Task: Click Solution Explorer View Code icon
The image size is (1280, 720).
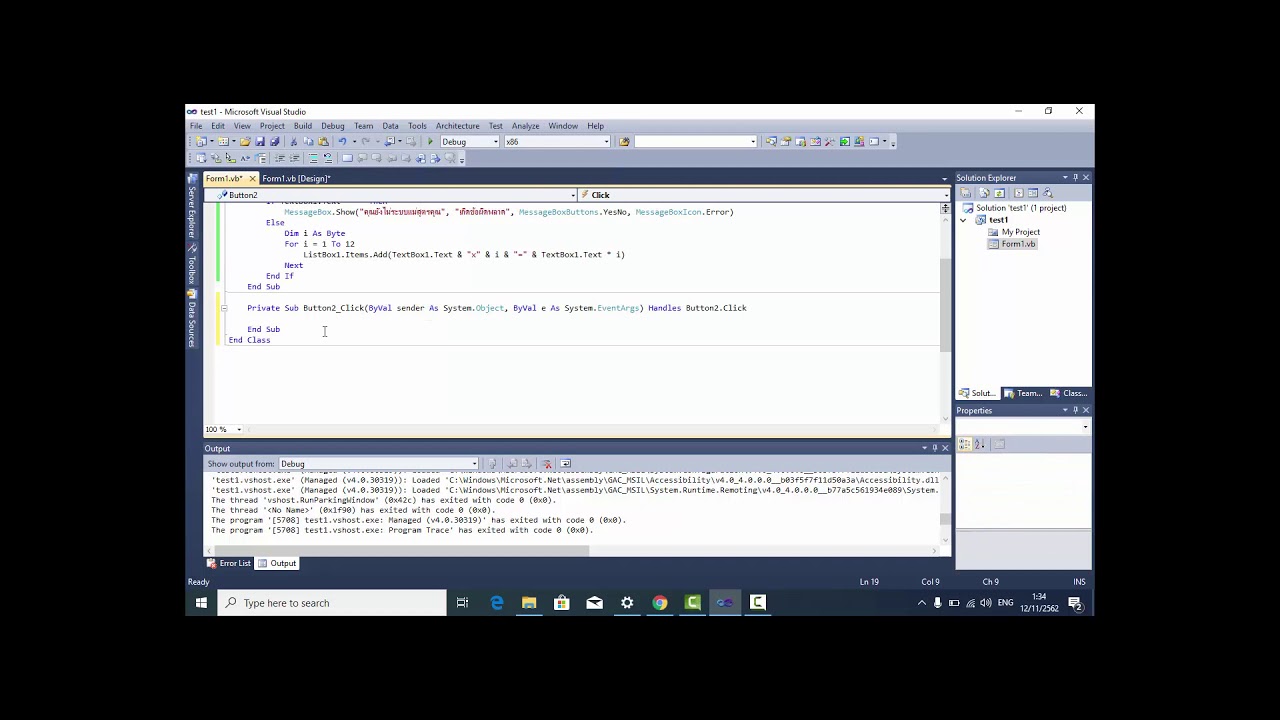Action: [x=1019, y=192]
